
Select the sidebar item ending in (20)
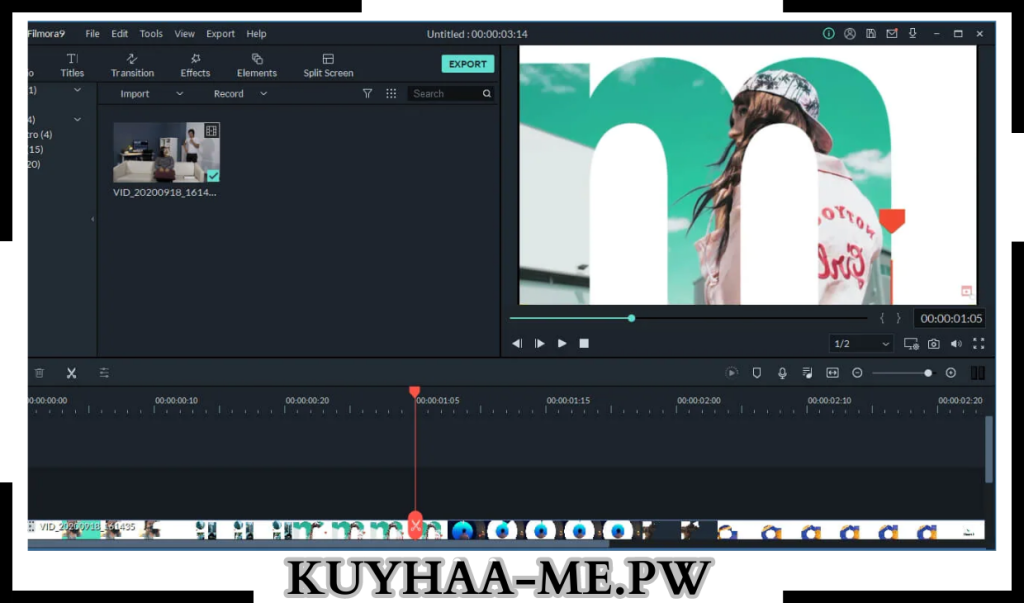point(34,165)
